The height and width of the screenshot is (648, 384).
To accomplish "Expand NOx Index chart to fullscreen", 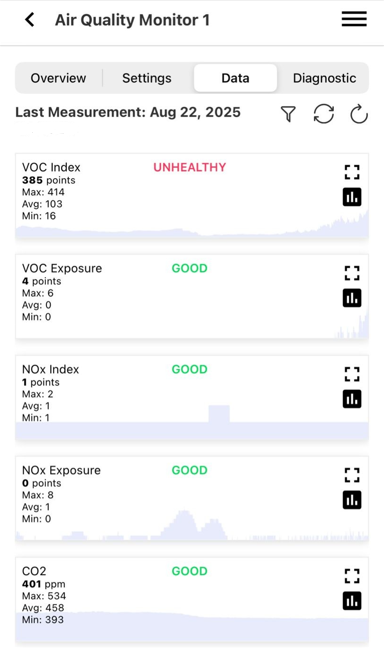I will point(352,374).
